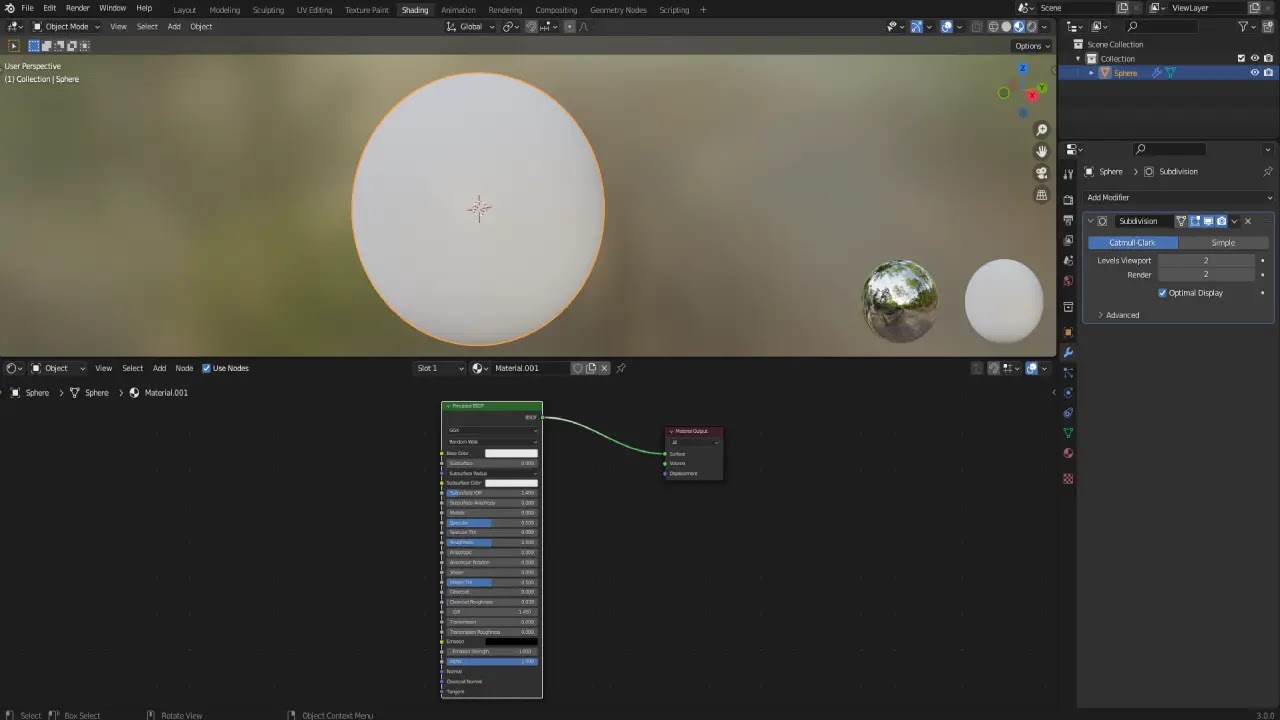Open the viewport Options dropdown

point(1032,46)
